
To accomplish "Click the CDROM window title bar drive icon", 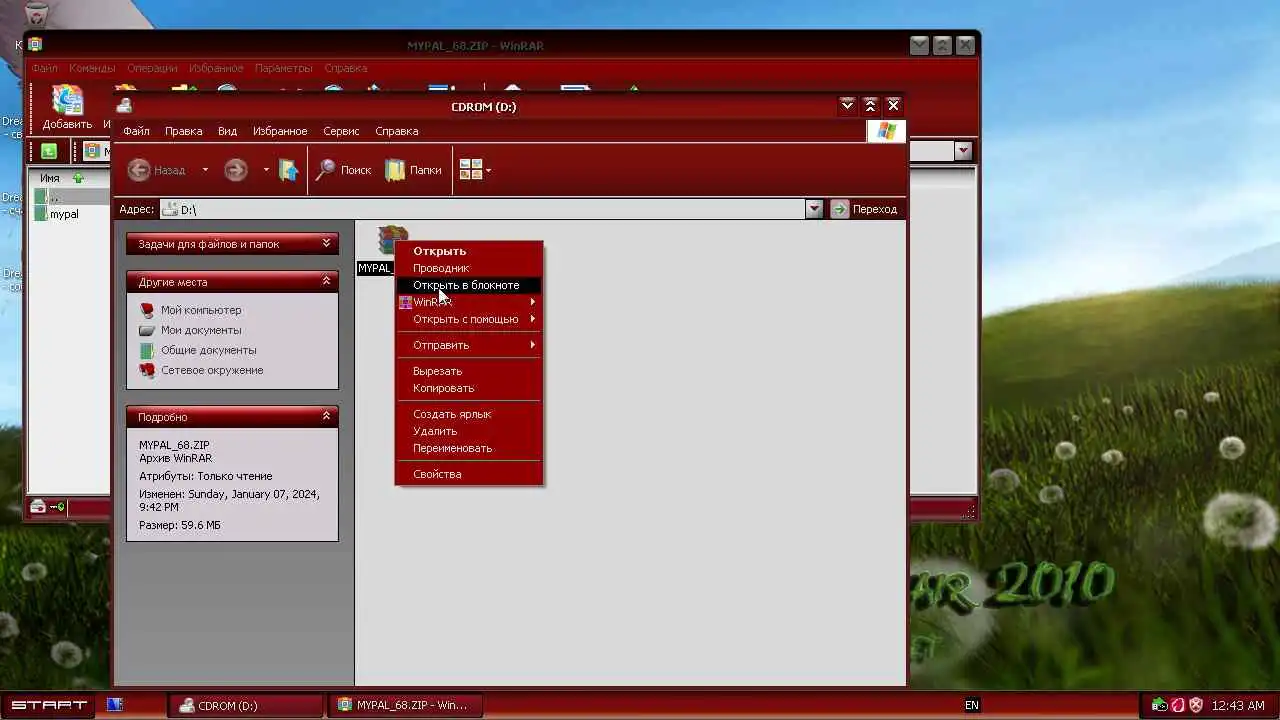I will [124, 106].
